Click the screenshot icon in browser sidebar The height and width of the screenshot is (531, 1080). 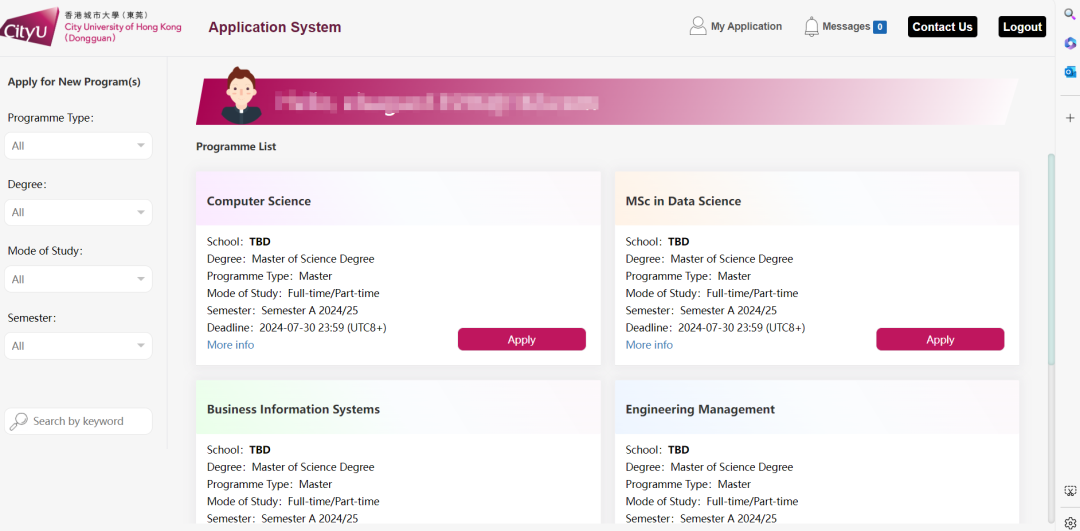click(1070, 491)
